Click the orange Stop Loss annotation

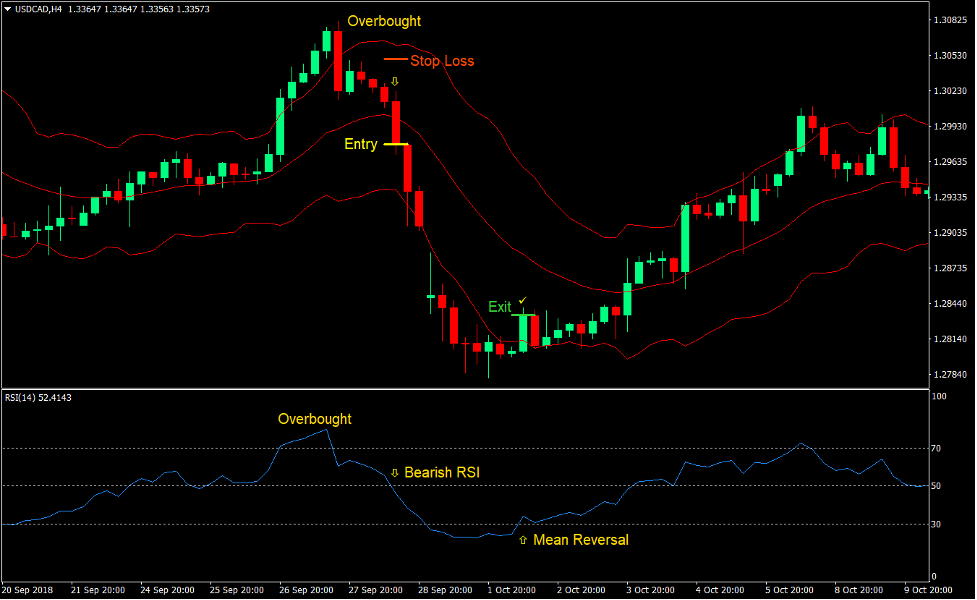[443, 61]
